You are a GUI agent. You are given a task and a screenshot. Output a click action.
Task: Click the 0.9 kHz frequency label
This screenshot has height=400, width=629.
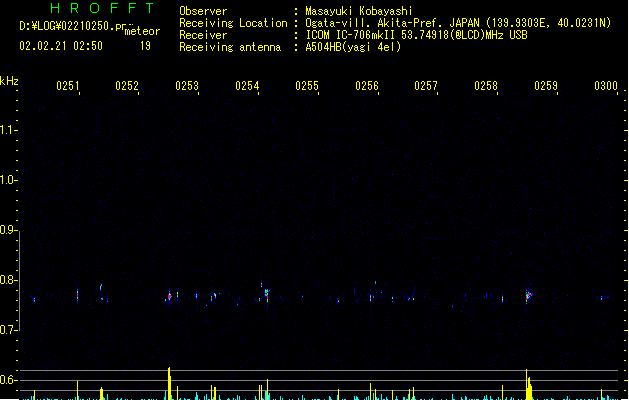(x=8, y=230)
